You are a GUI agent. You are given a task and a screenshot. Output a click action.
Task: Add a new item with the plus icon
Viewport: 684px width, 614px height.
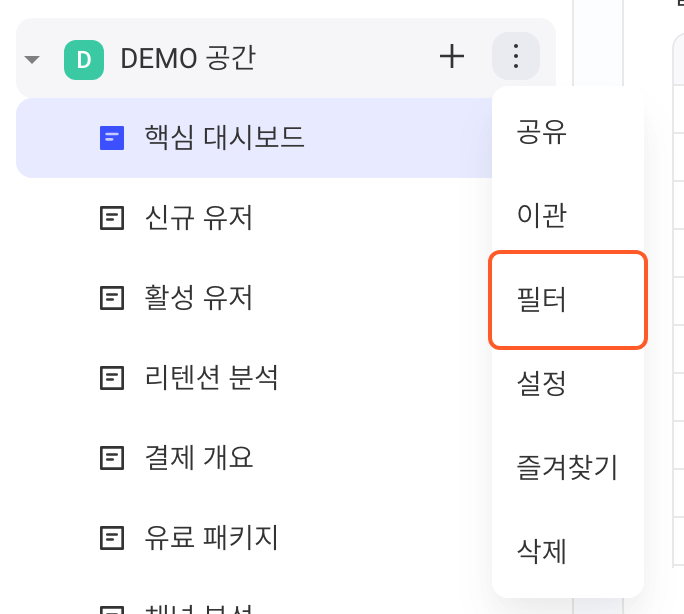click(451, 56)
